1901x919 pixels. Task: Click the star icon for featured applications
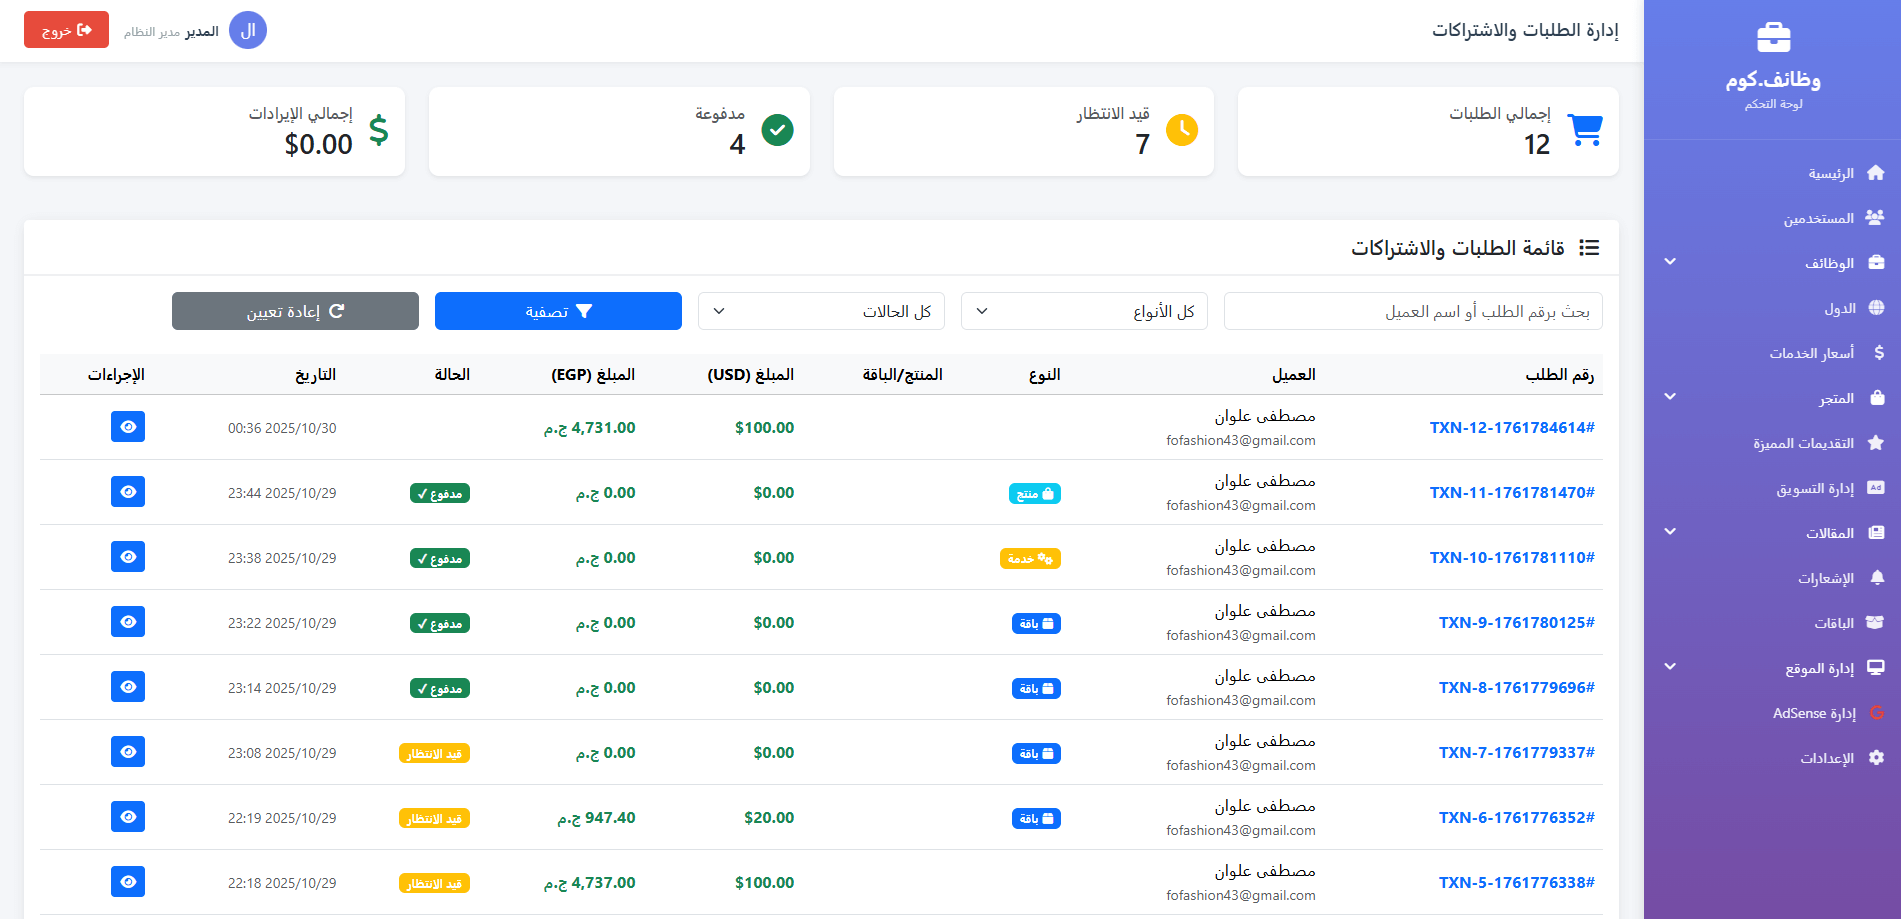click(x=1876, y=443)
